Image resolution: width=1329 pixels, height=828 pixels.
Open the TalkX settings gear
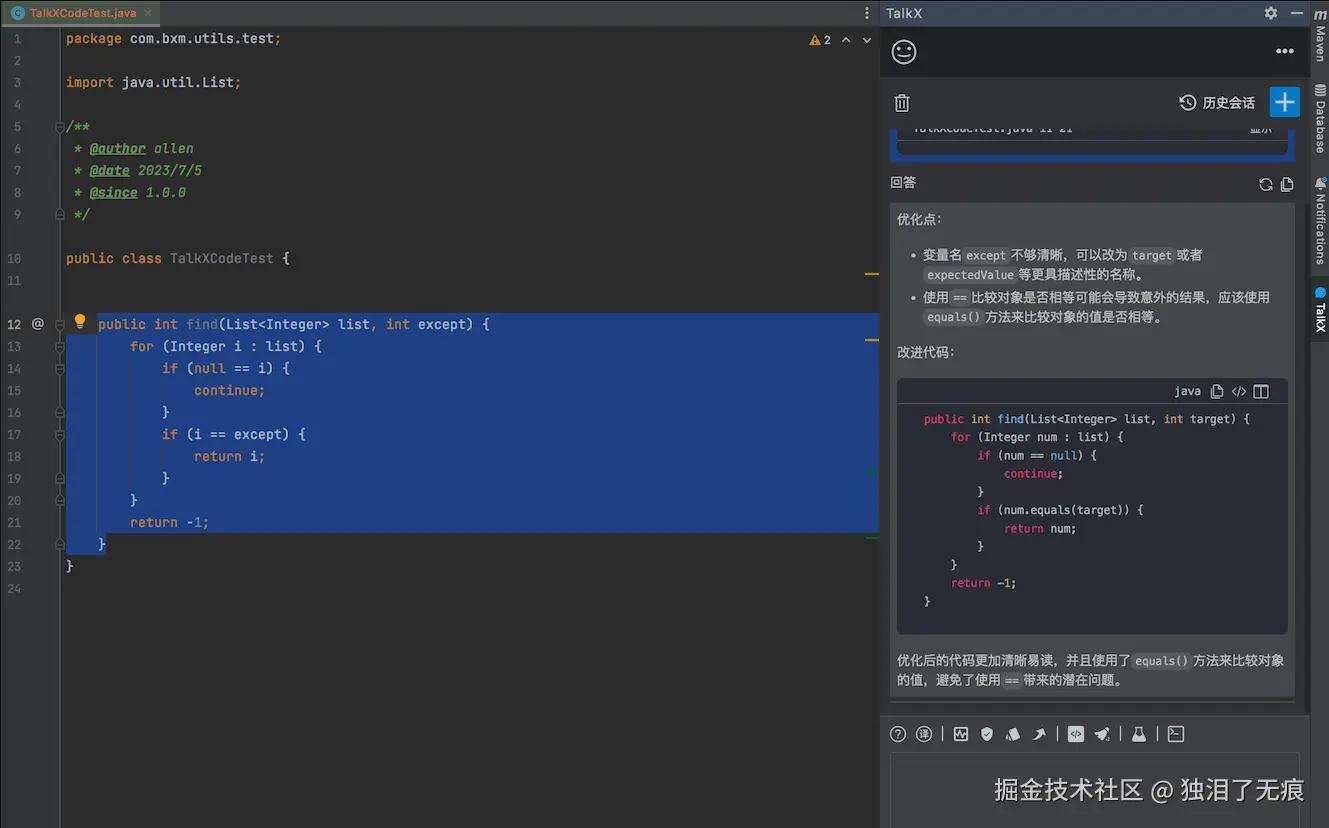point(1270,13)
